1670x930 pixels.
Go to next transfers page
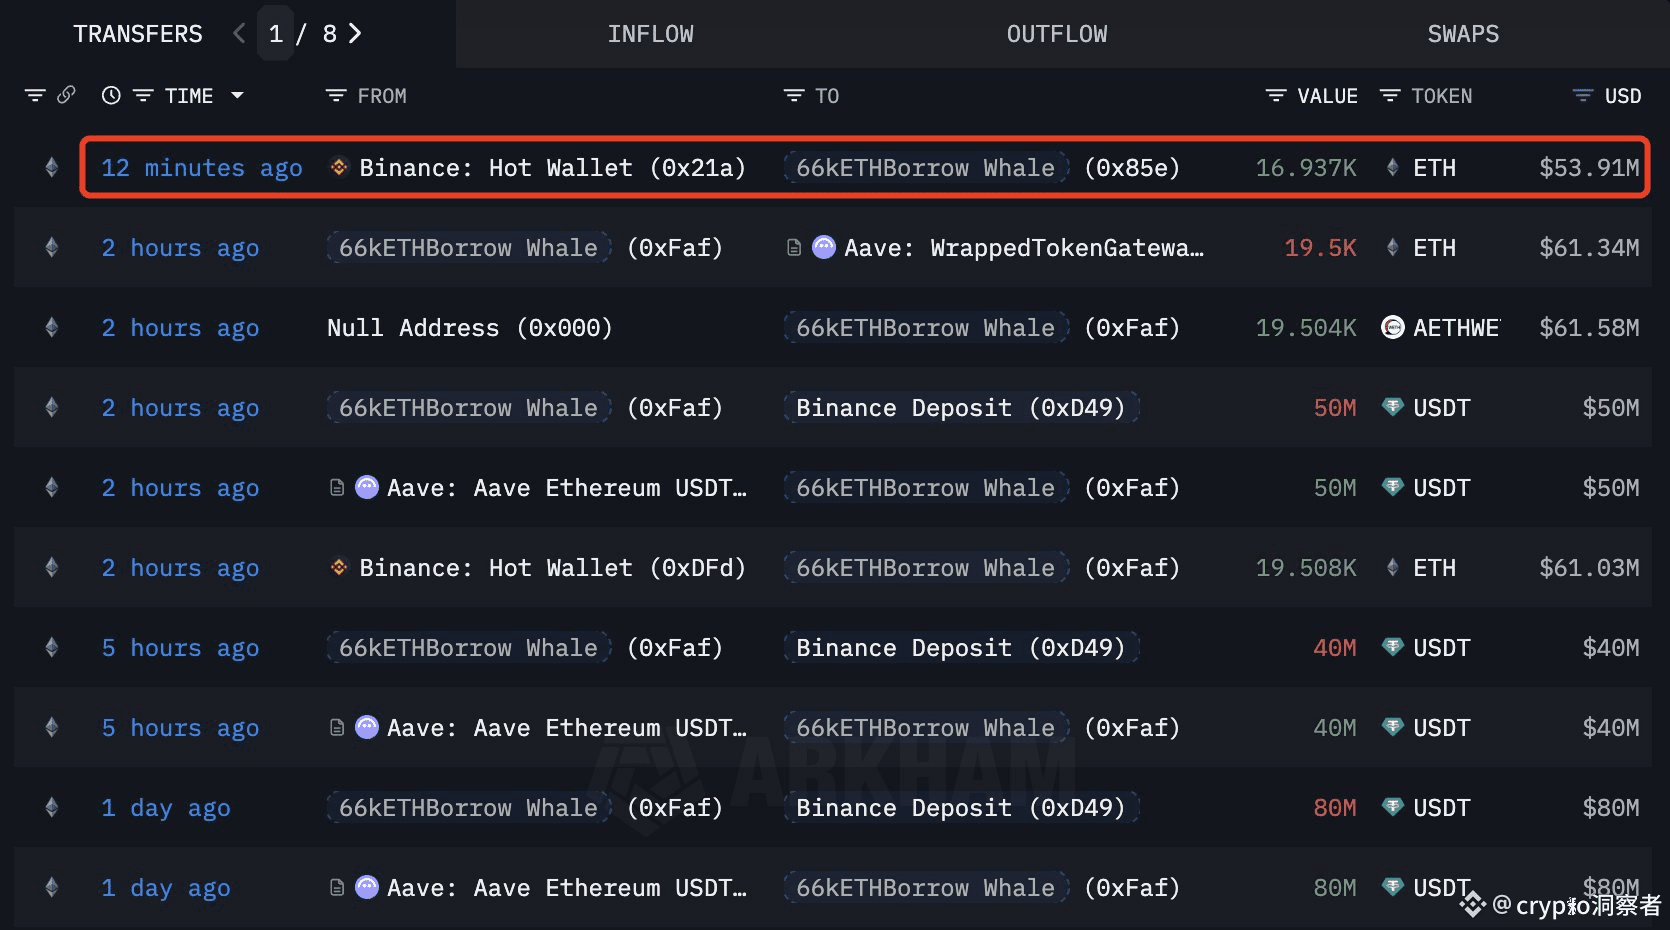(355, 34)
